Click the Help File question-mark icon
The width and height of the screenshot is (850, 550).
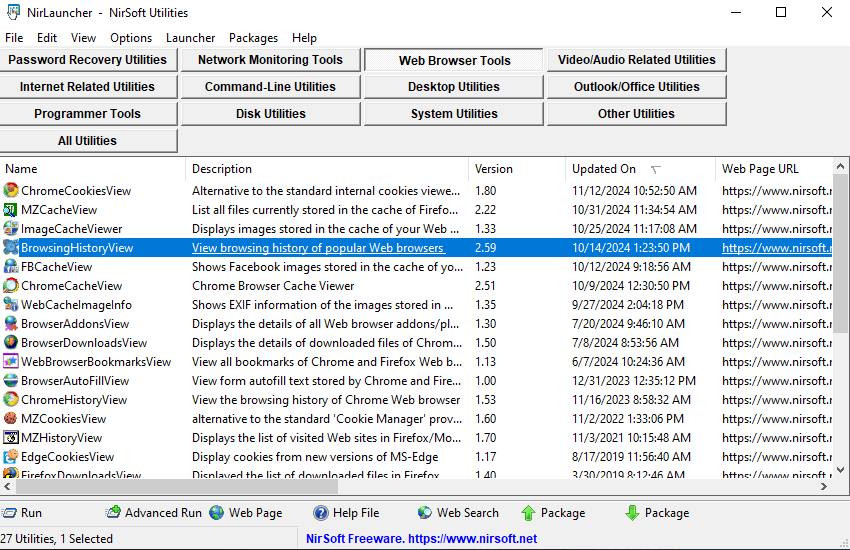click(x=321, y=513)
